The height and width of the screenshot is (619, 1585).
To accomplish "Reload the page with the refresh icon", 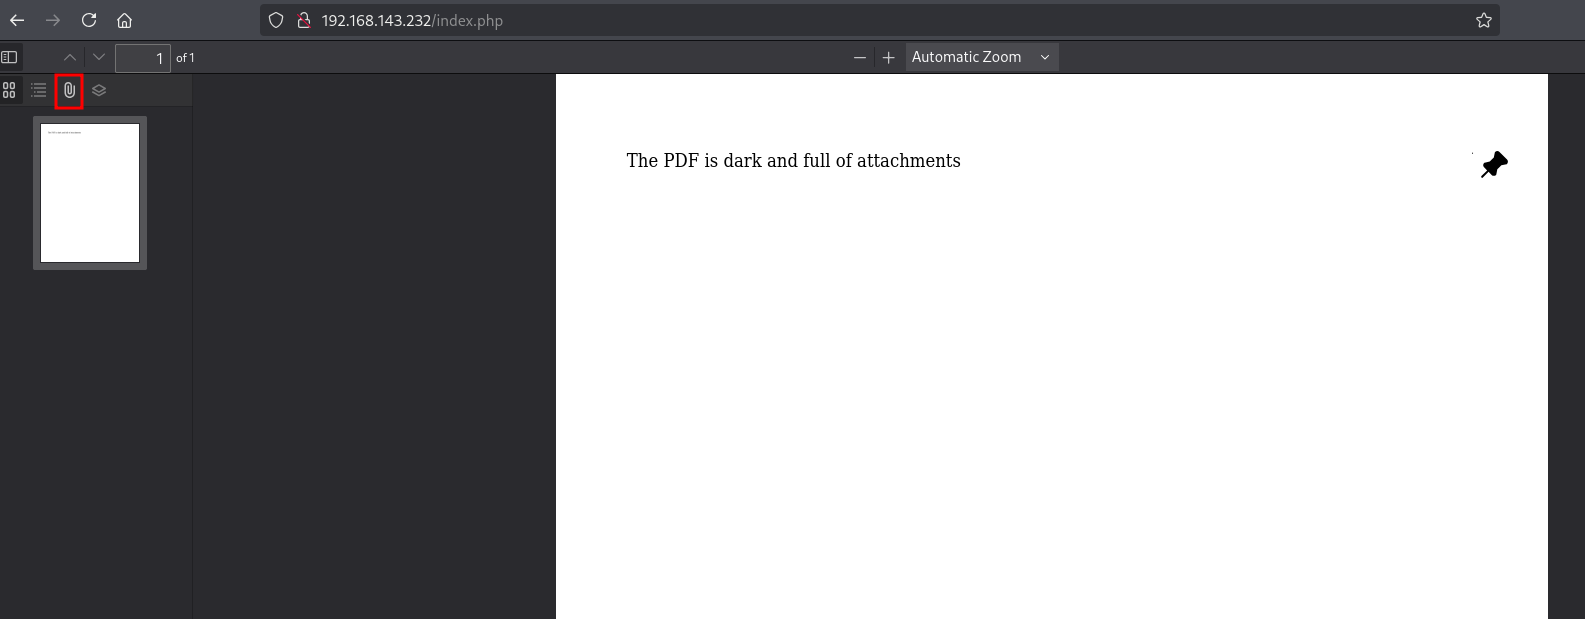I will tap(89, 20).
